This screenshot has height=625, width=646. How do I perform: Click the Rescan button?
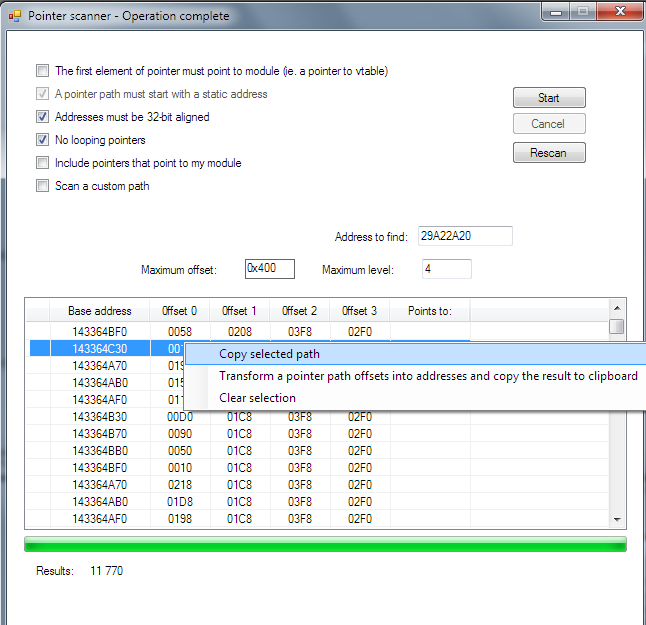[x=548, y=153]
